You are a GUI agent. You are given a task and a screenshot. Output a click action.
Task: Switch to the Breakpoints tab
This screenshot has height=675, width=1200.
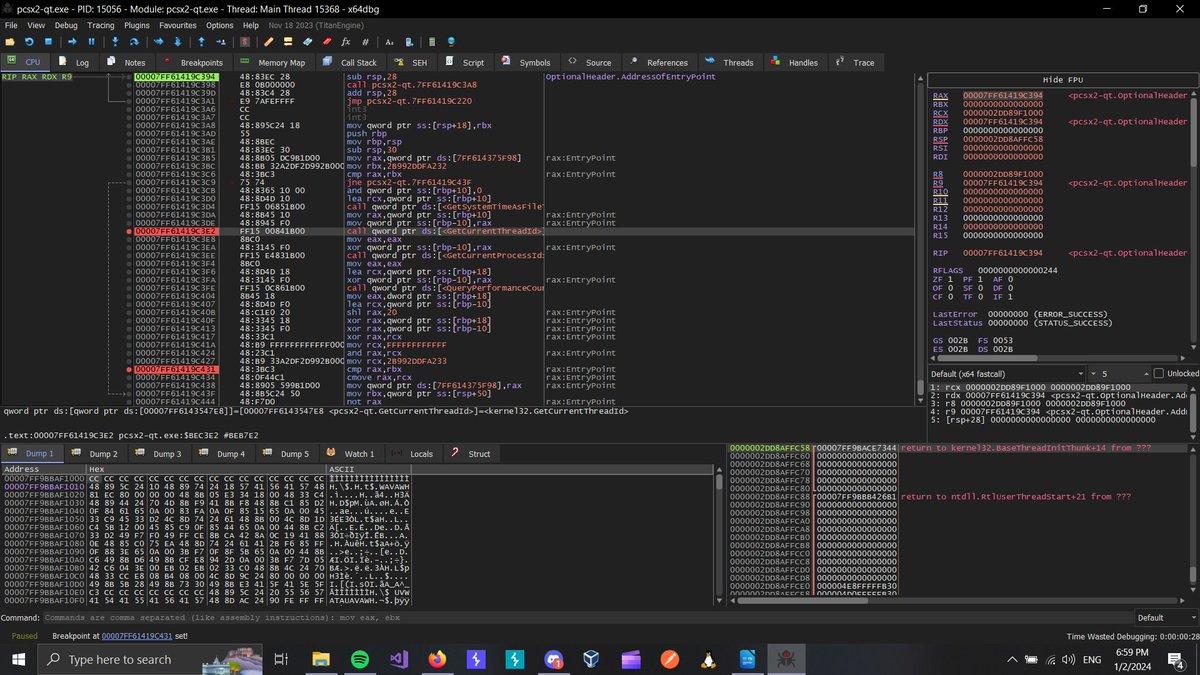(x=193, y=62)
